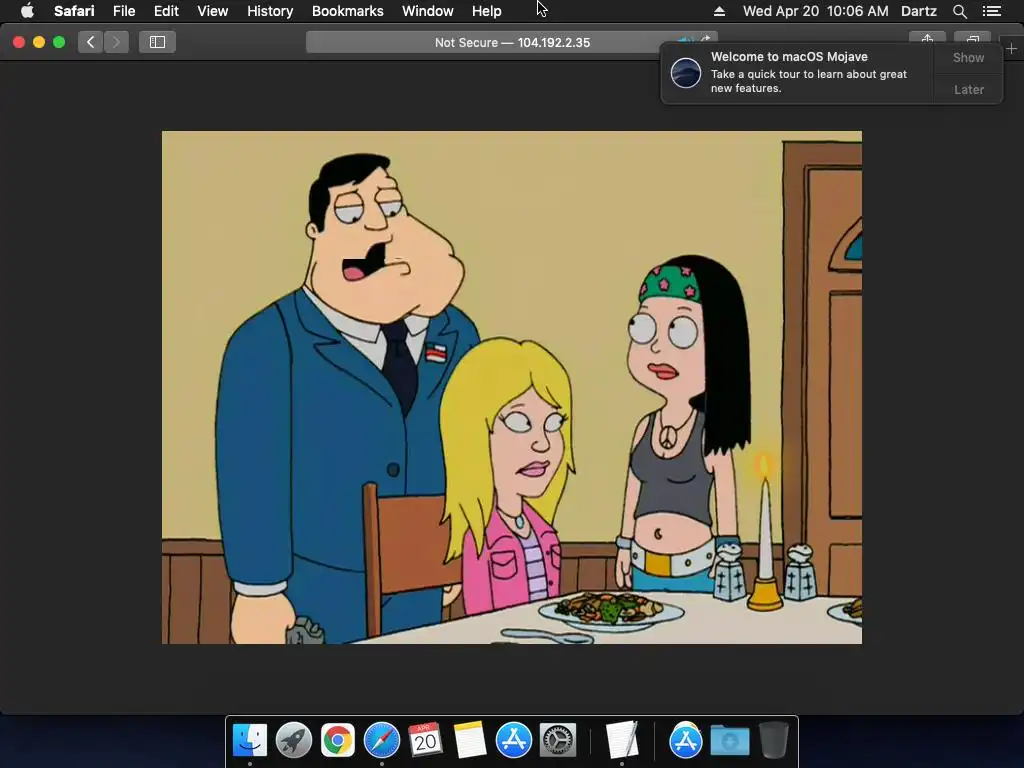Open Calendar from the Dock
Screen dimensions: 1024x768
click(425, 740)
